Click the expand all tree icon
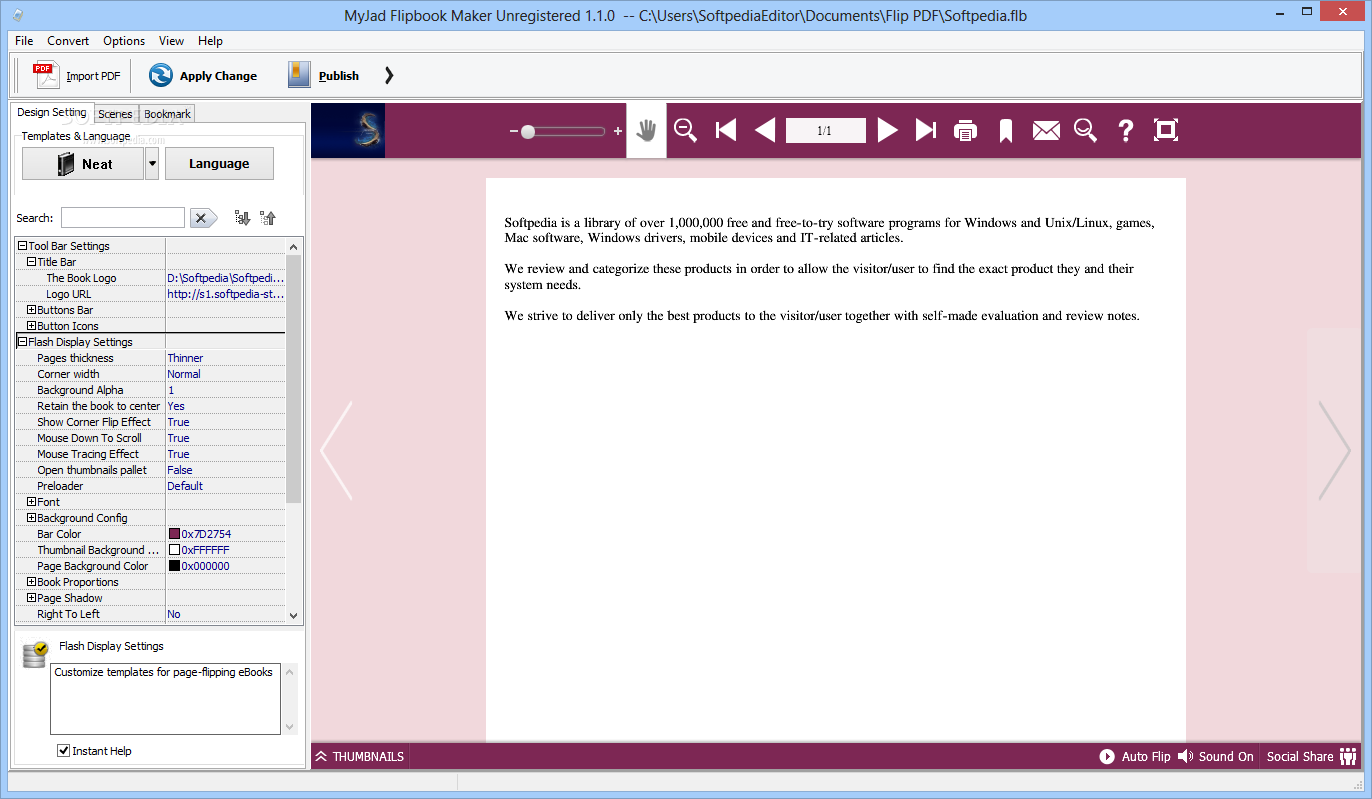The image size is (1372, 799). (x=242, y=218)
